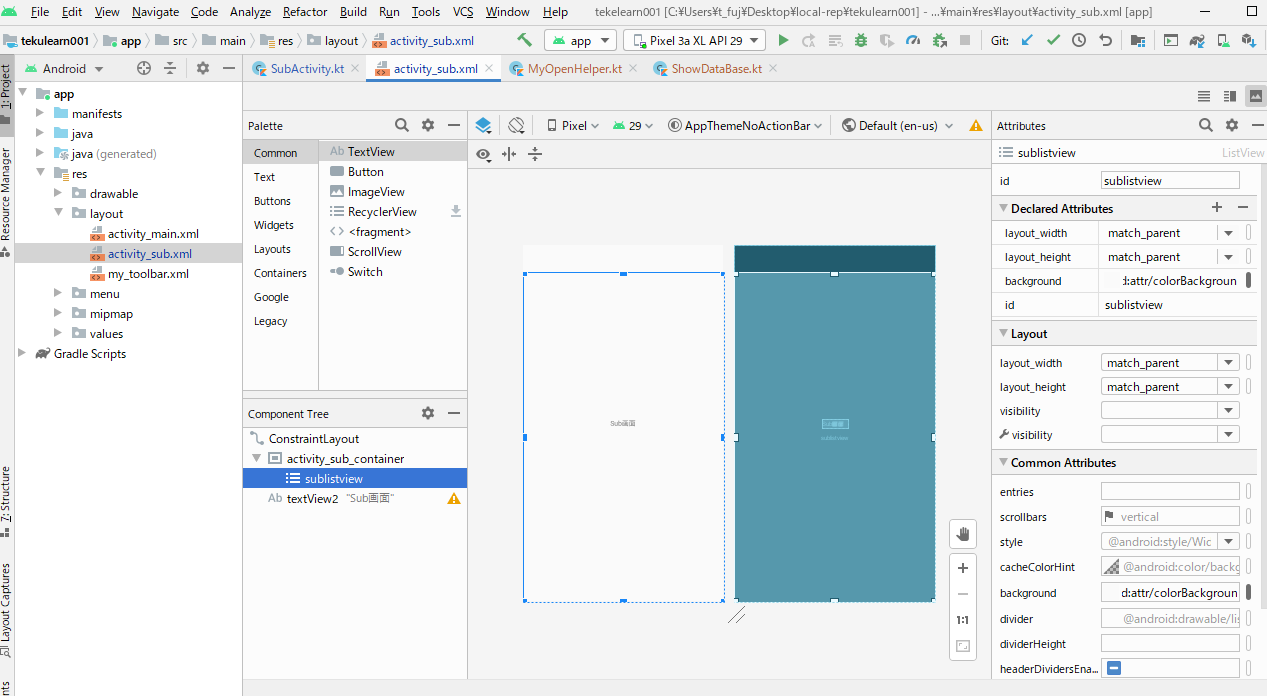Image resolution: width=1267 pixels, height=696 pixels.
Task: Collapse the Common Attributes section
Action: [1003, 463]
